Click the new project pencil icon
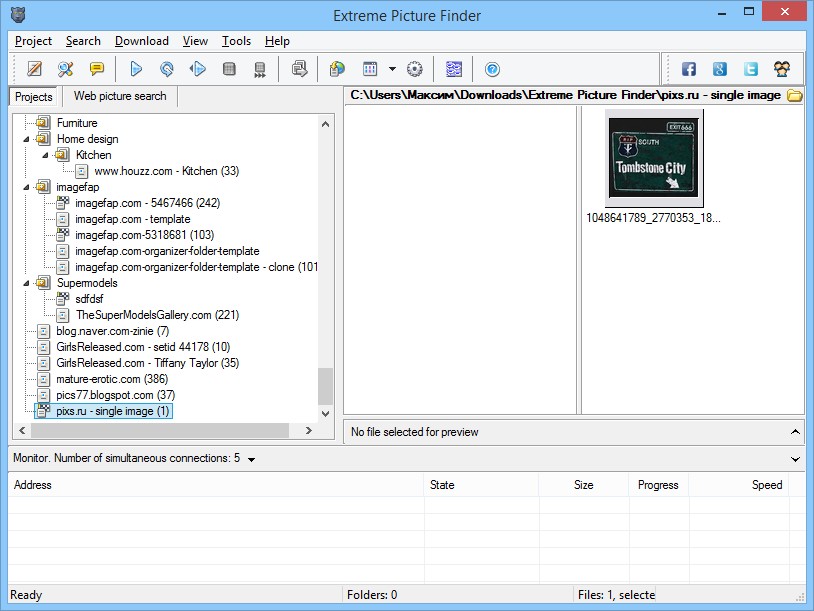Viewport: 814px width, 611px height. (x=34, y=69)
